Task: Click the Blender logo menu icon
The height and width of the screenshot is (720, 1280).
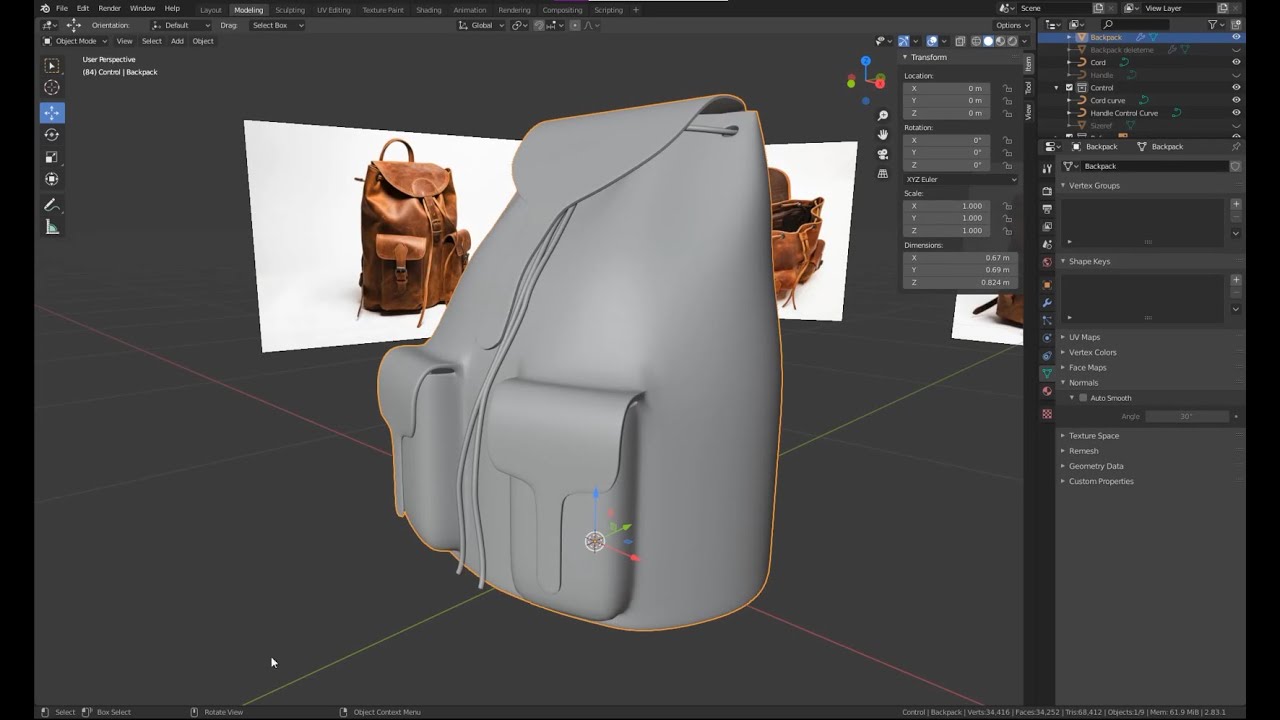Action: click(x=45, y=9)
